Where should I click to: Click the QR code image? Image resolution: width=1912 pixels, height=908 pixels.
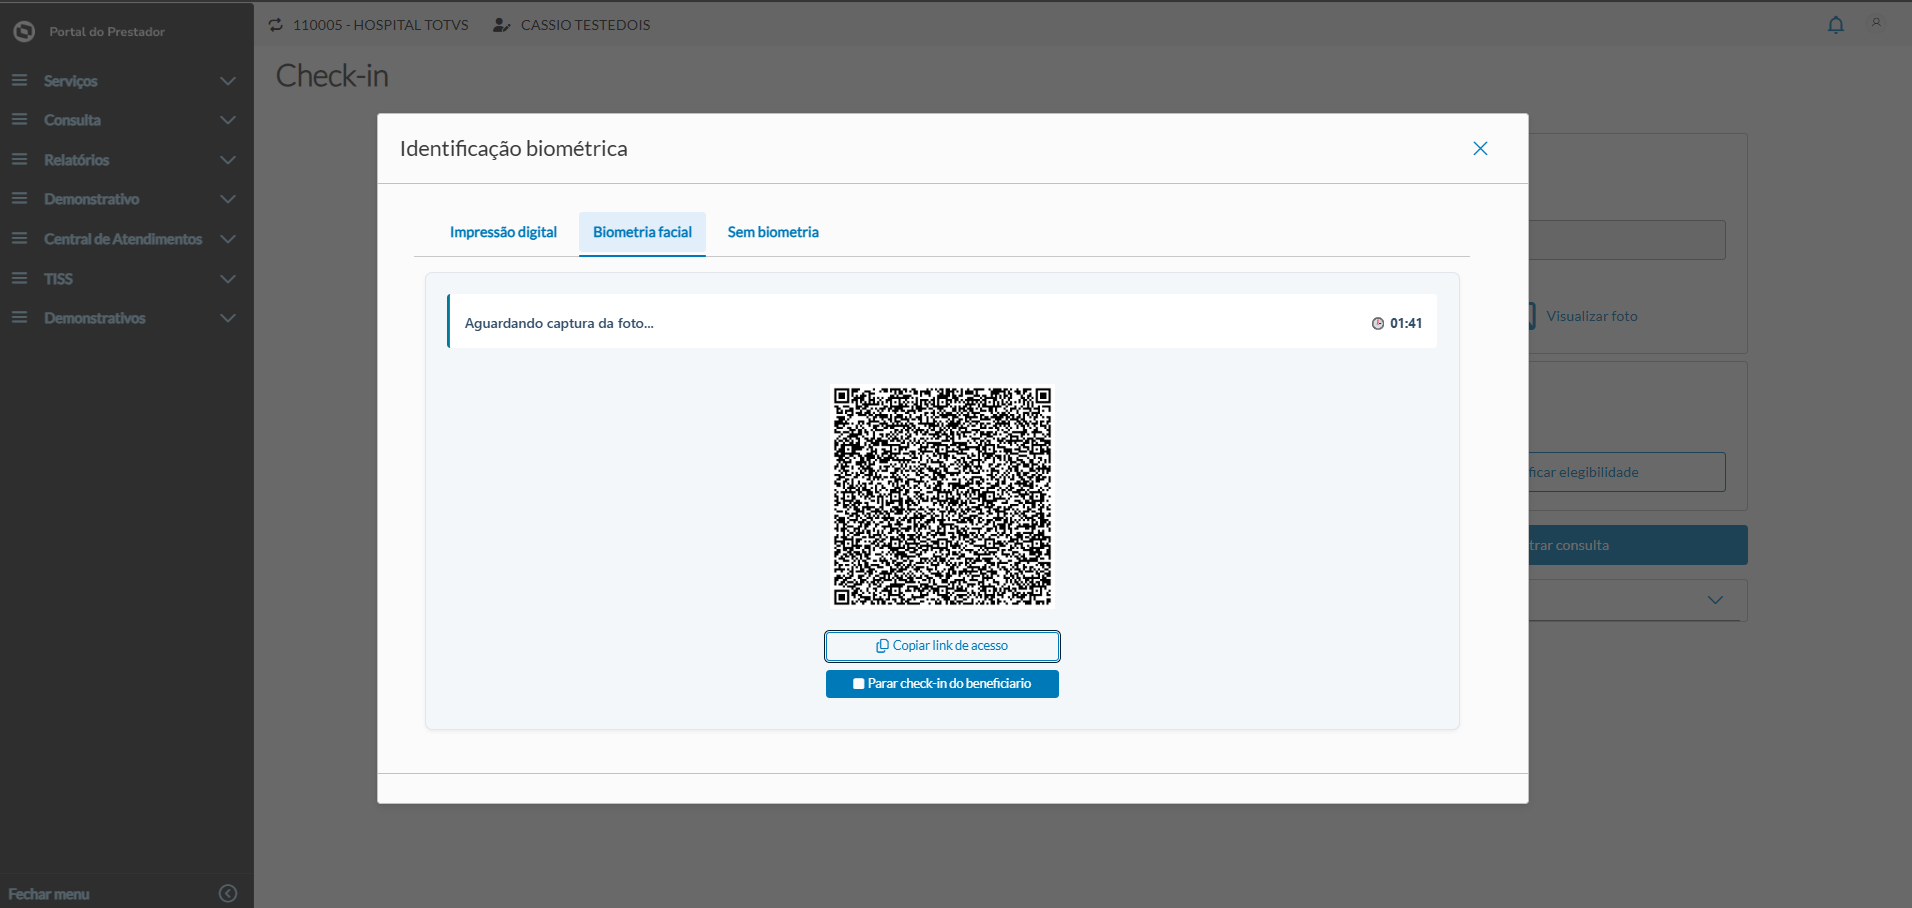(942, 496)
